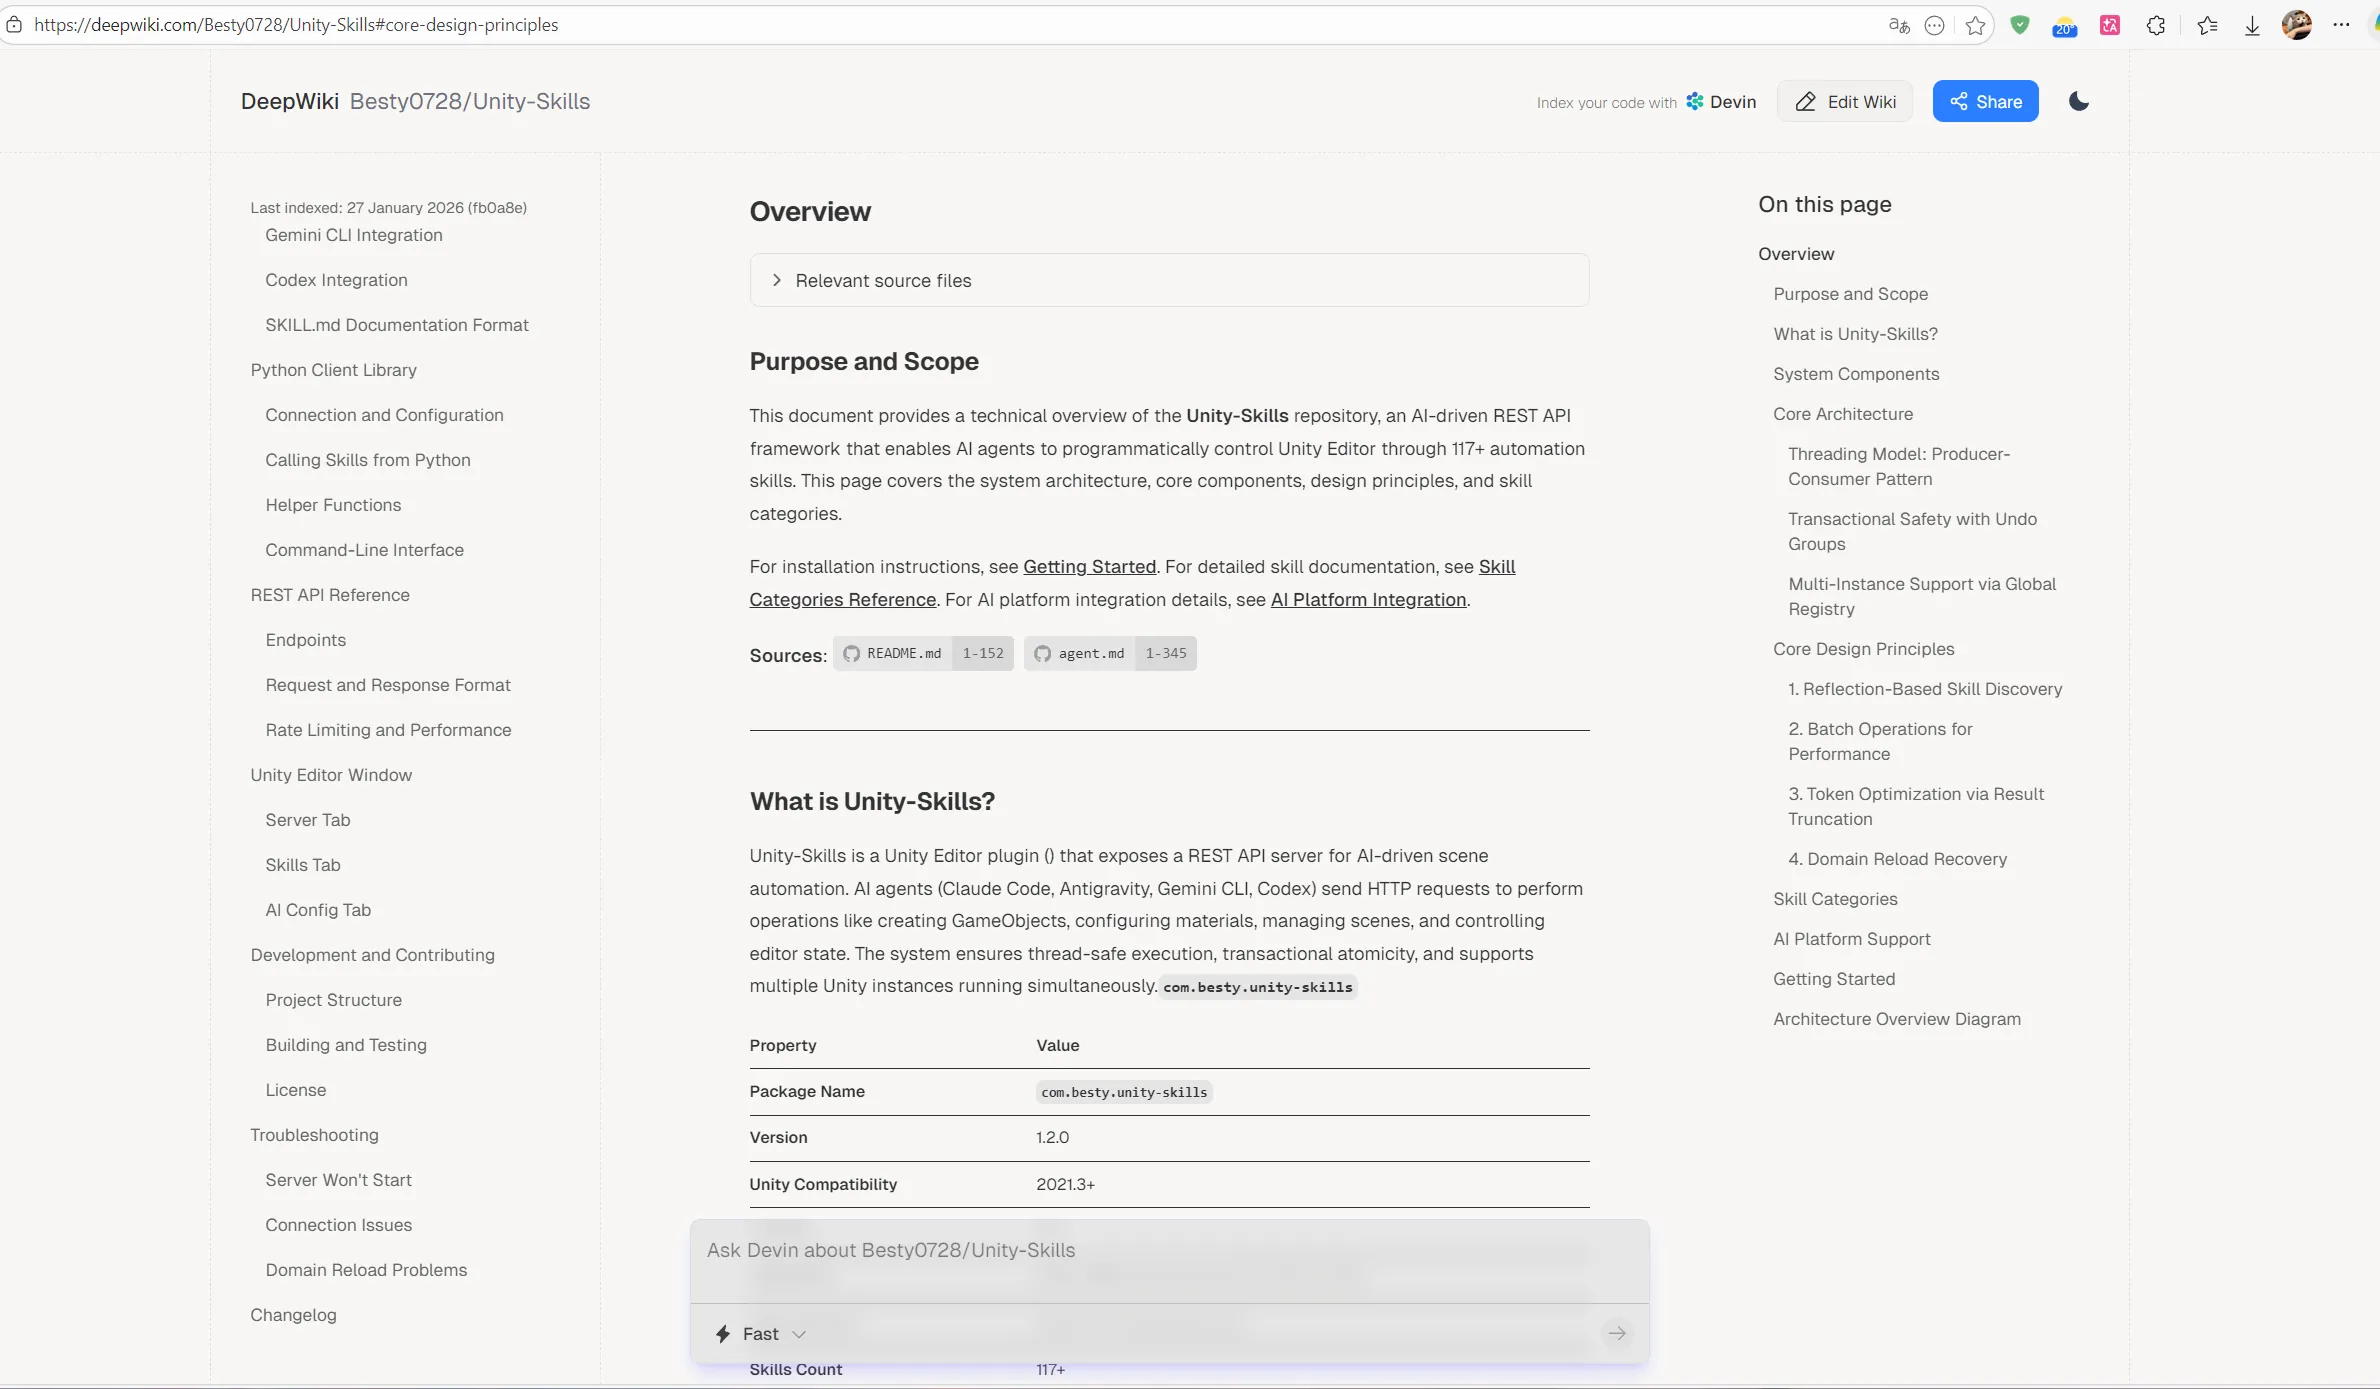Click the Edit Wiki pencil icon
2380x1389 pixels.
click(x=1806, y=101)
